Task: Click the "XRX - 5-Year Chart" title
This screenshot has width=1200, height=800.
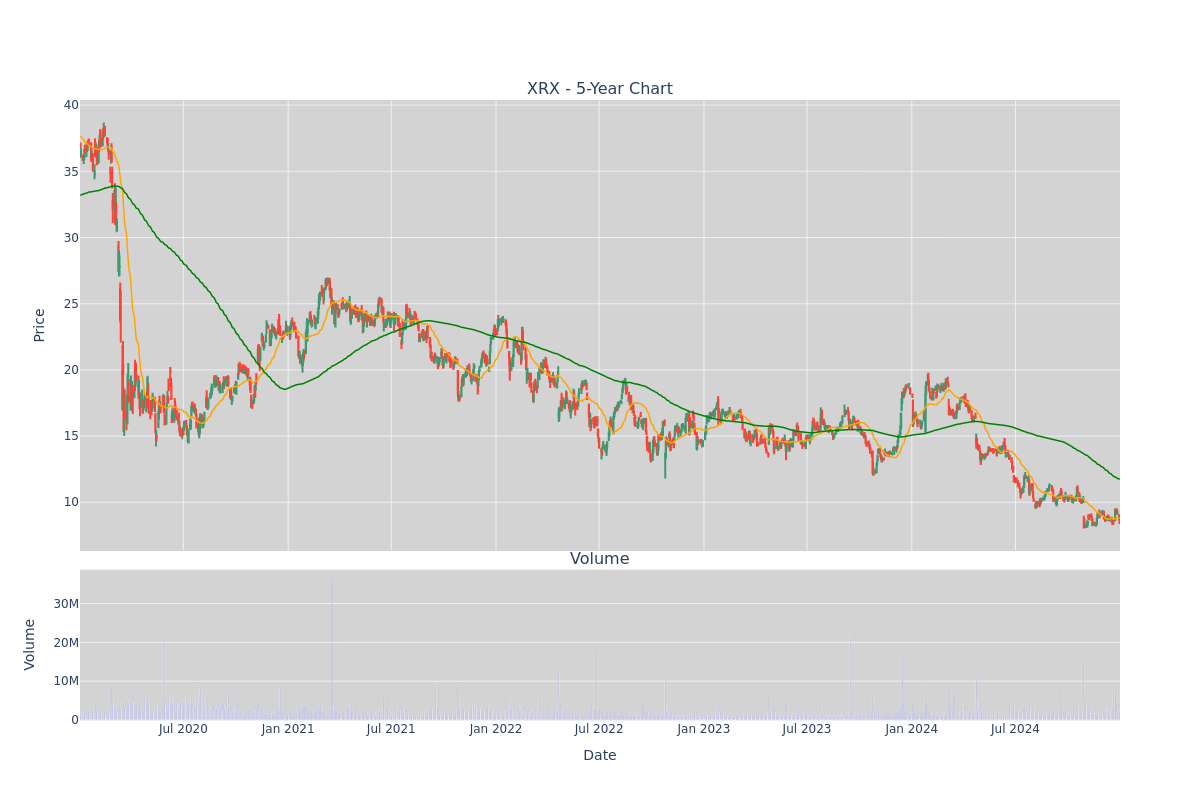Action: pyautogui.click(x=600, y=89)
